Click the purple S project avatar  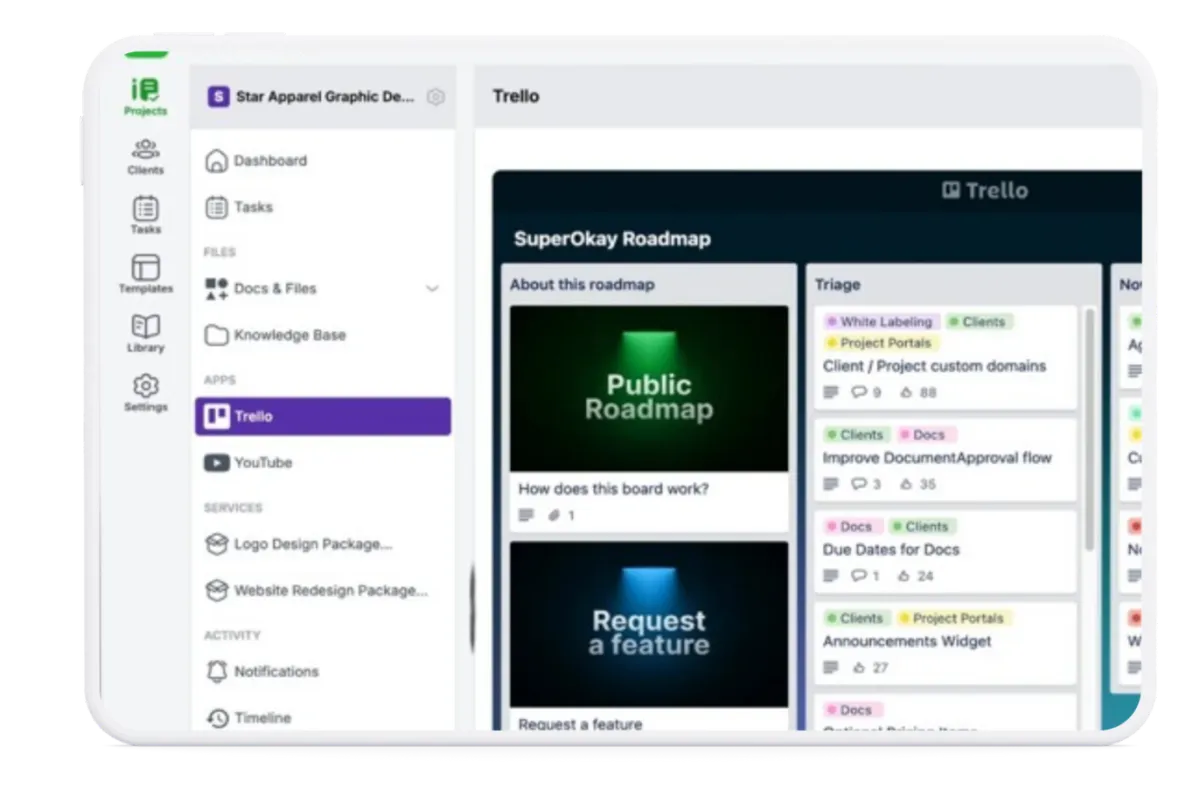point(218,97)
